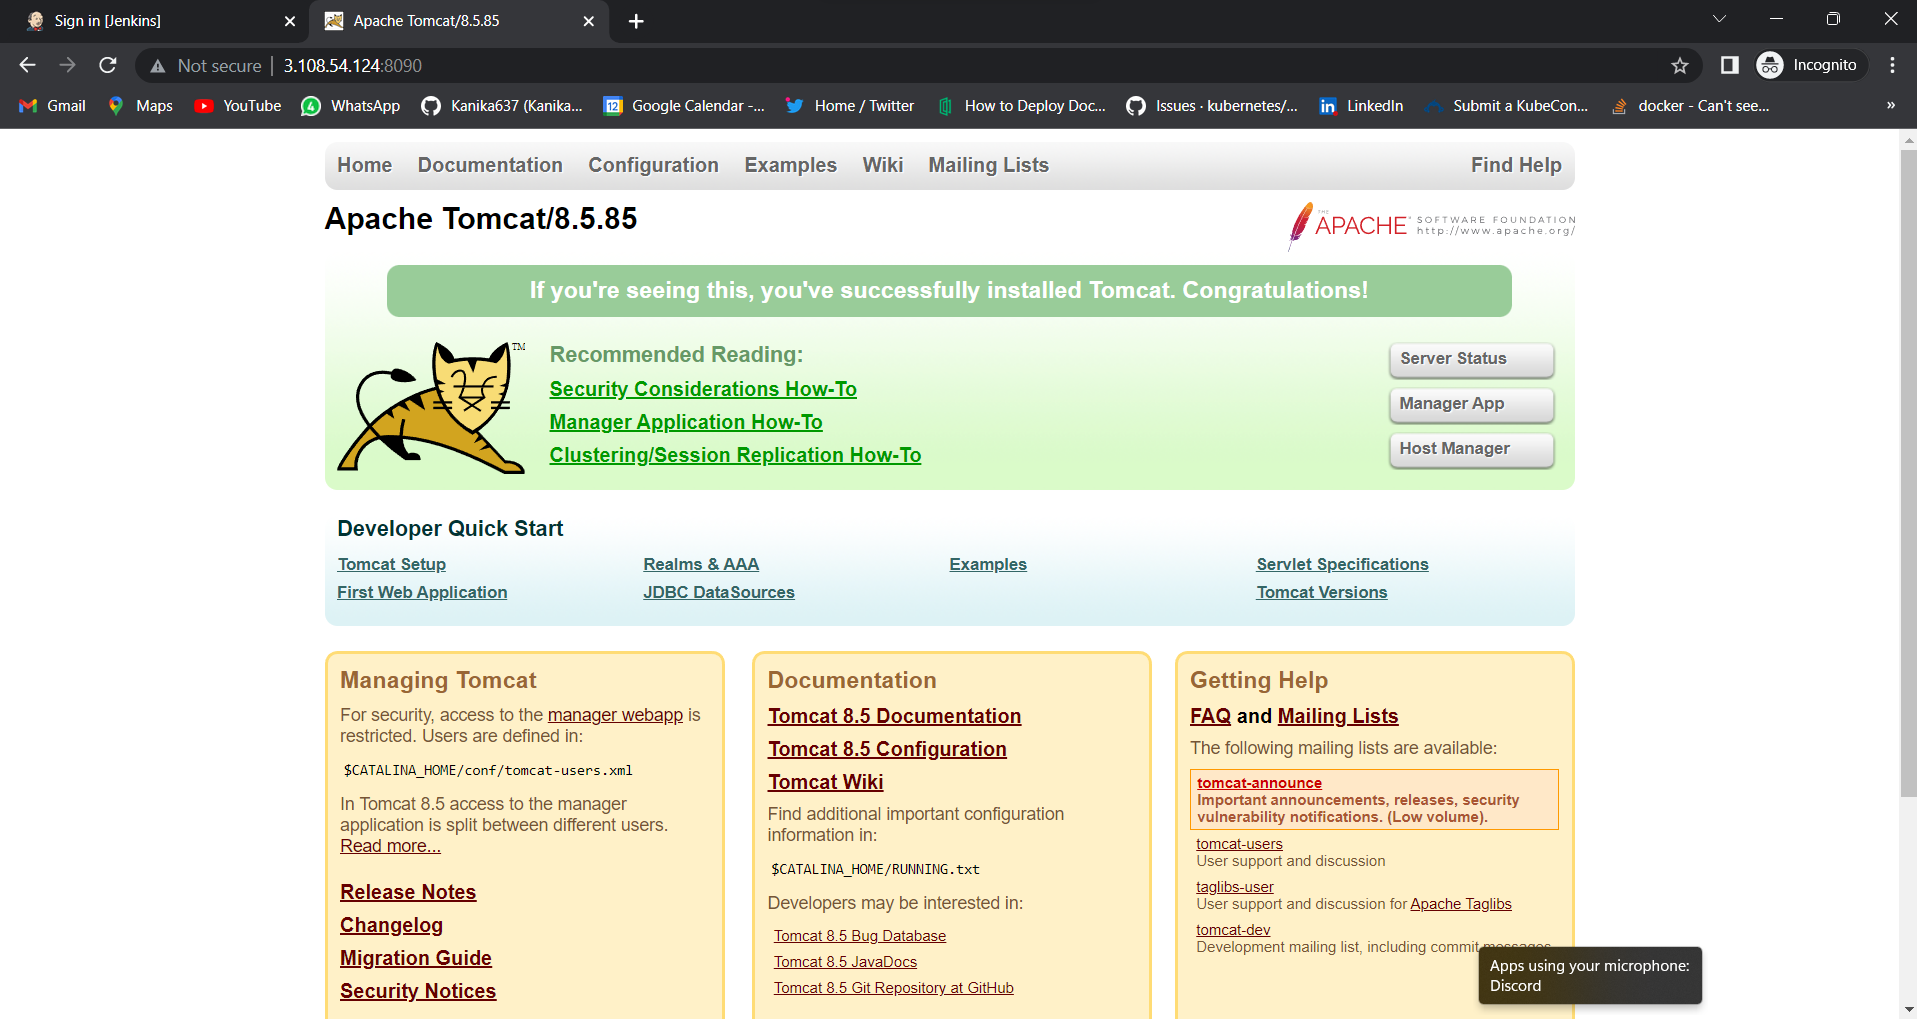Click Find Help in the navigation bar
Image resolution: width=1917 pixels, height=1019 pixels.
1516,165
